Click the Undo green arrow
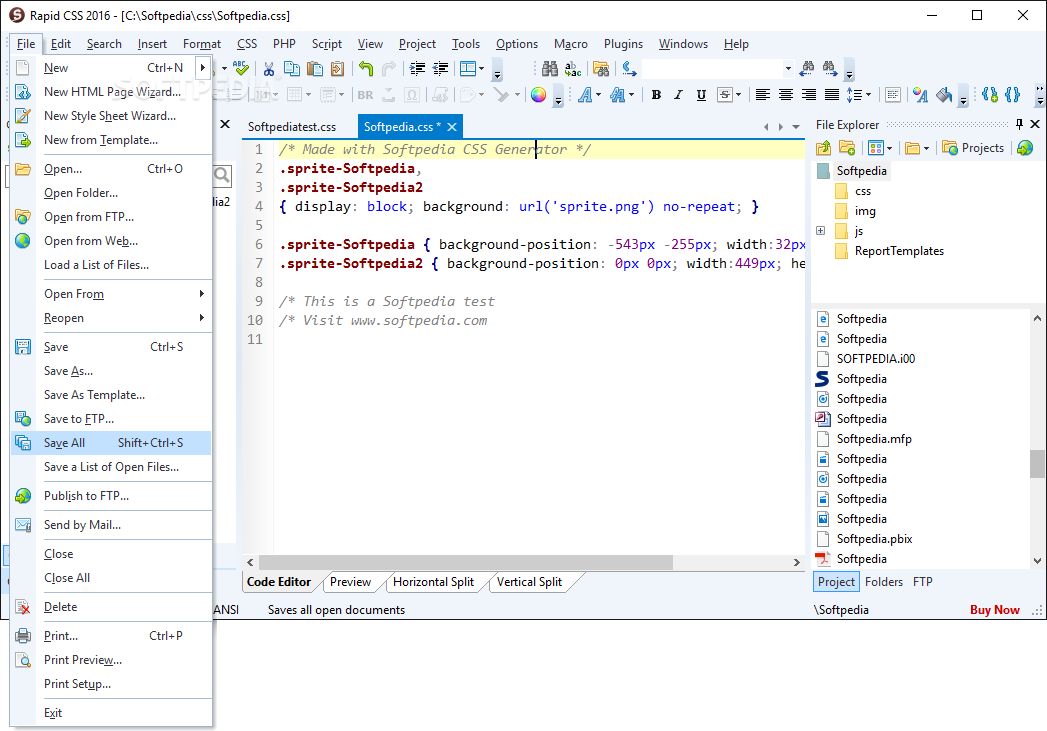 pyautogui.click(x=366, y=68)
